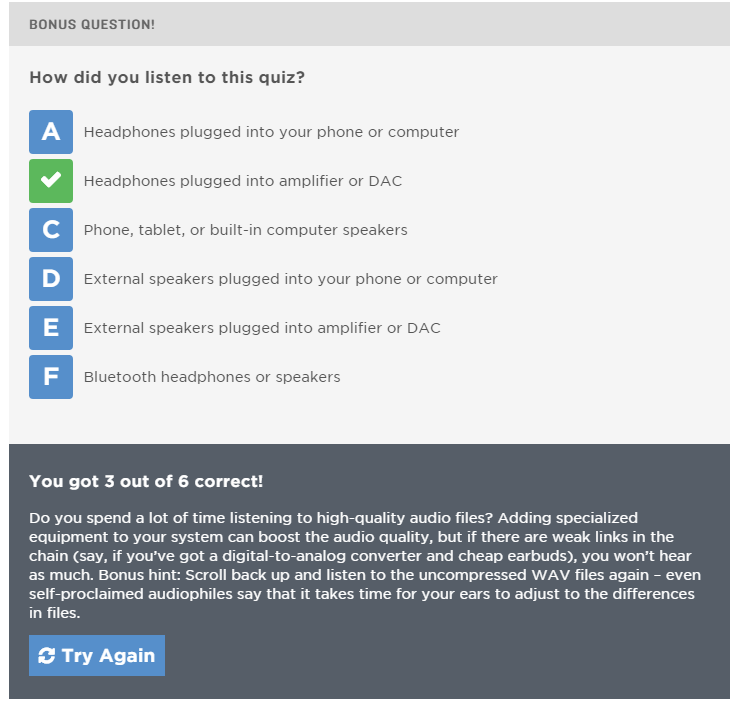The height and width of the screenshot is (701, 733).
Task: Select "Headphones plugged into your phone or computer"
Action: coord(271,132)
